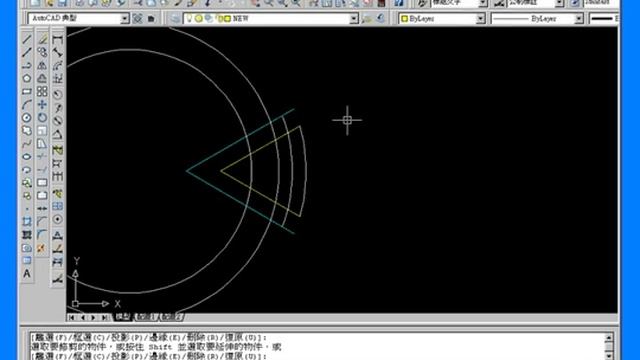Viewport: 640px width, 360px height.
Task: Select the Ellipse tool
Action: tap(27, 157)
